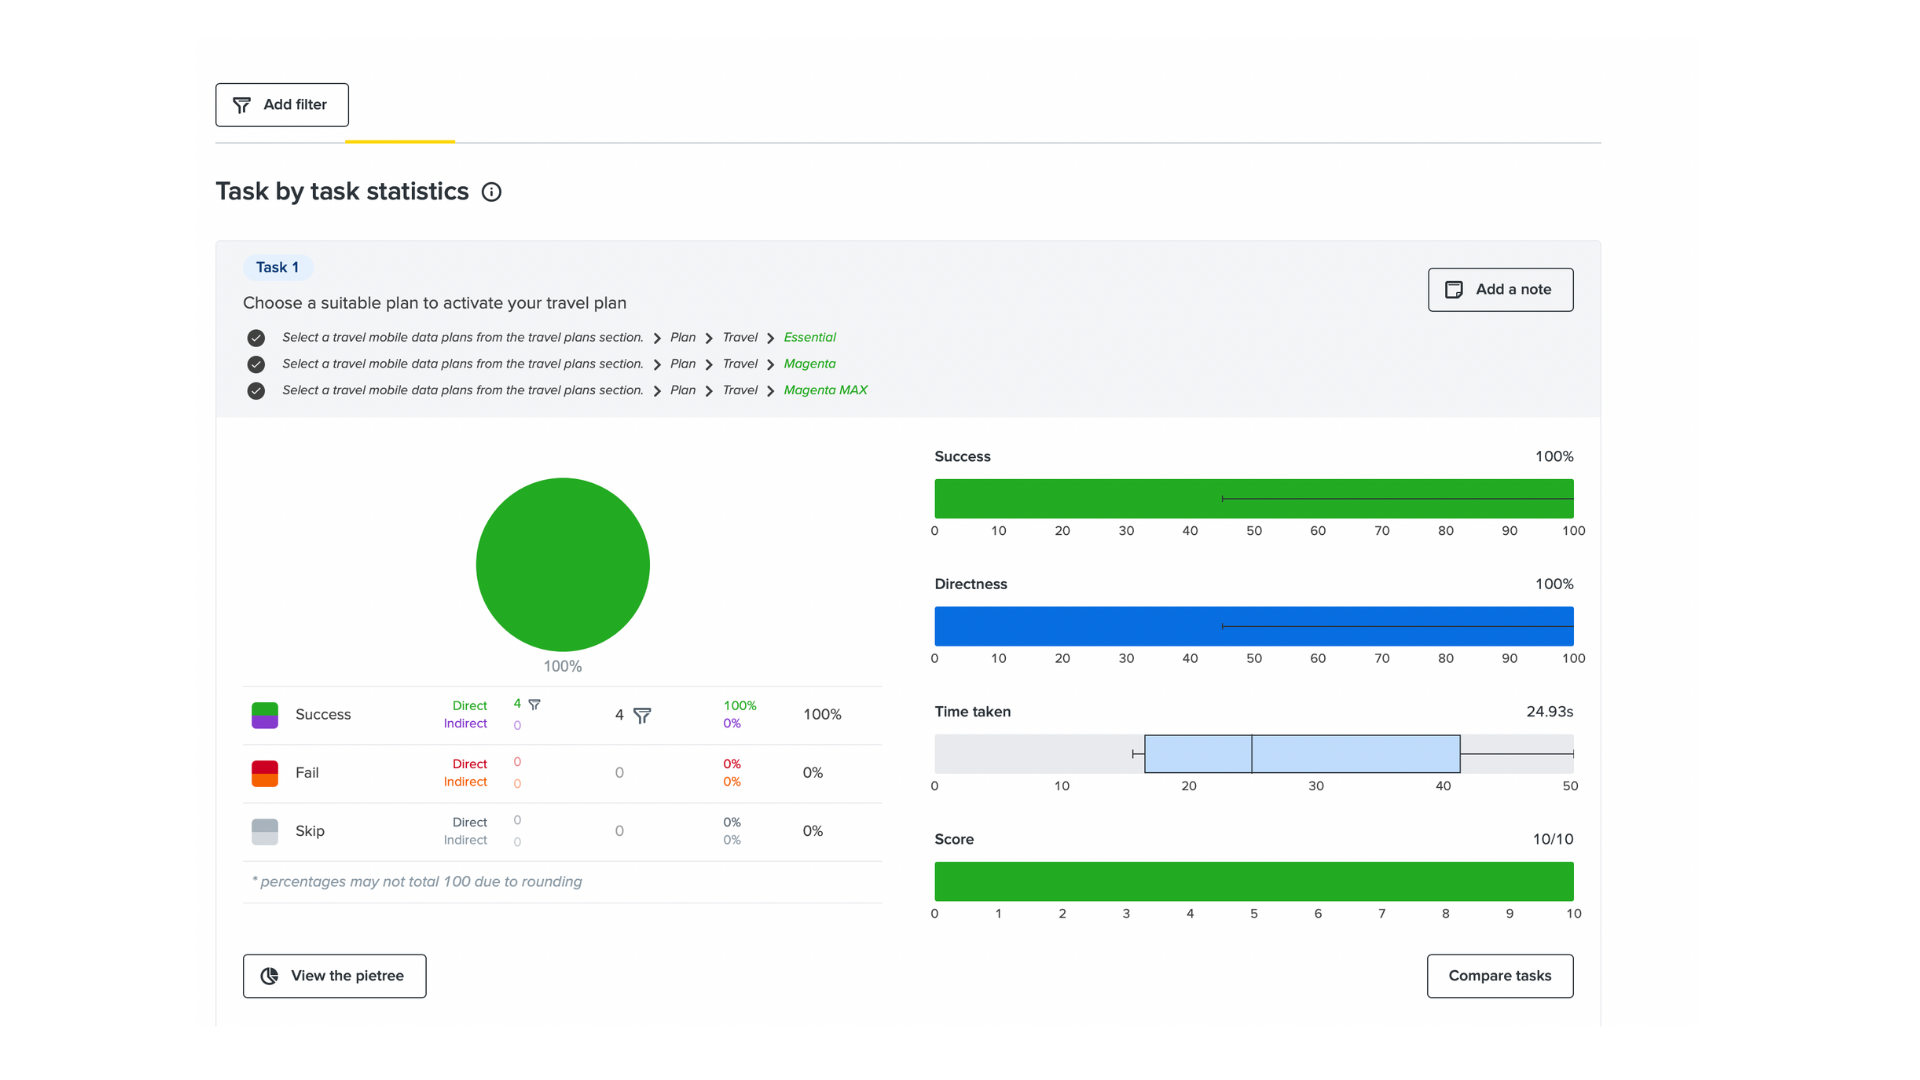The height and width of the screenshot is (1080, 1920).
Task: Click filter icon next to direct success count
Action: pyautogui.click(x=534, y=705)
